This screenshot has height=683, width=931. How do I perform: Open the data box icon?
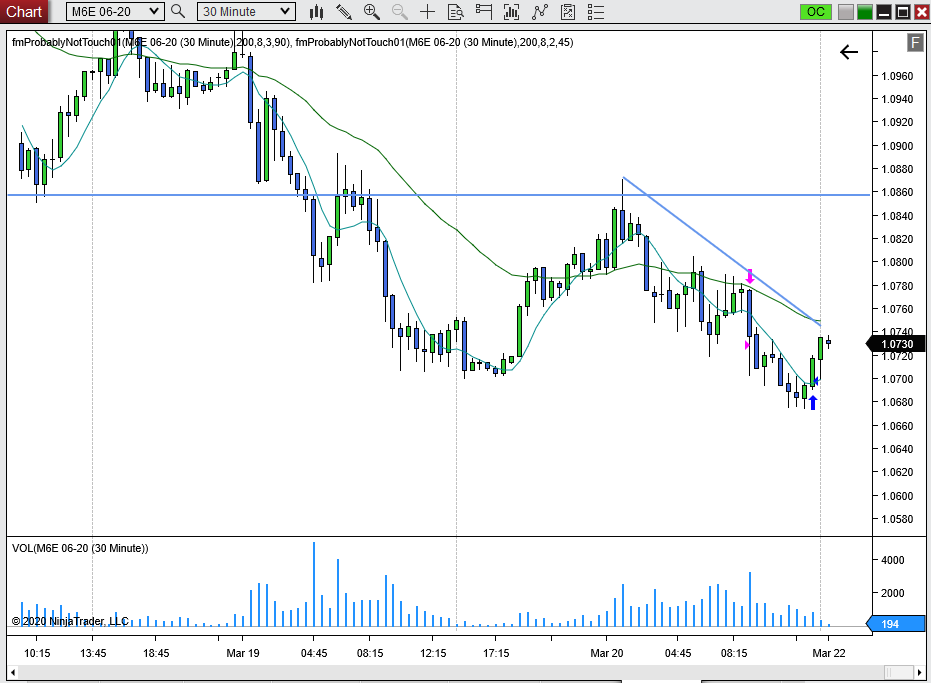pos(456,12)
